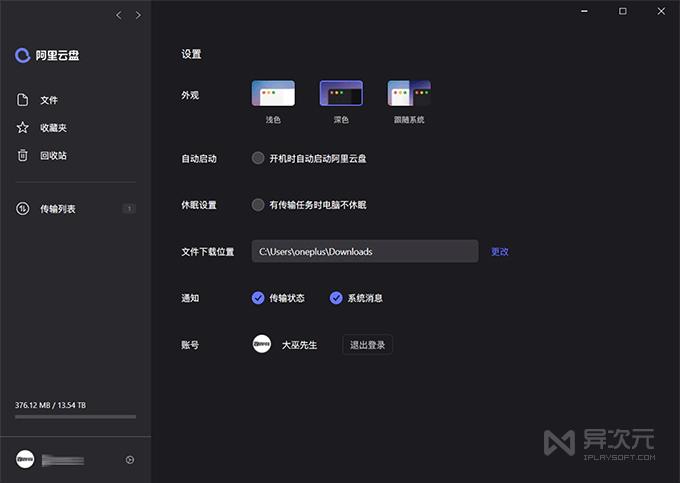This screenshot has width=680, height=483.
Task: Click the settings gear beside username
Action: [x=130, y=460]
